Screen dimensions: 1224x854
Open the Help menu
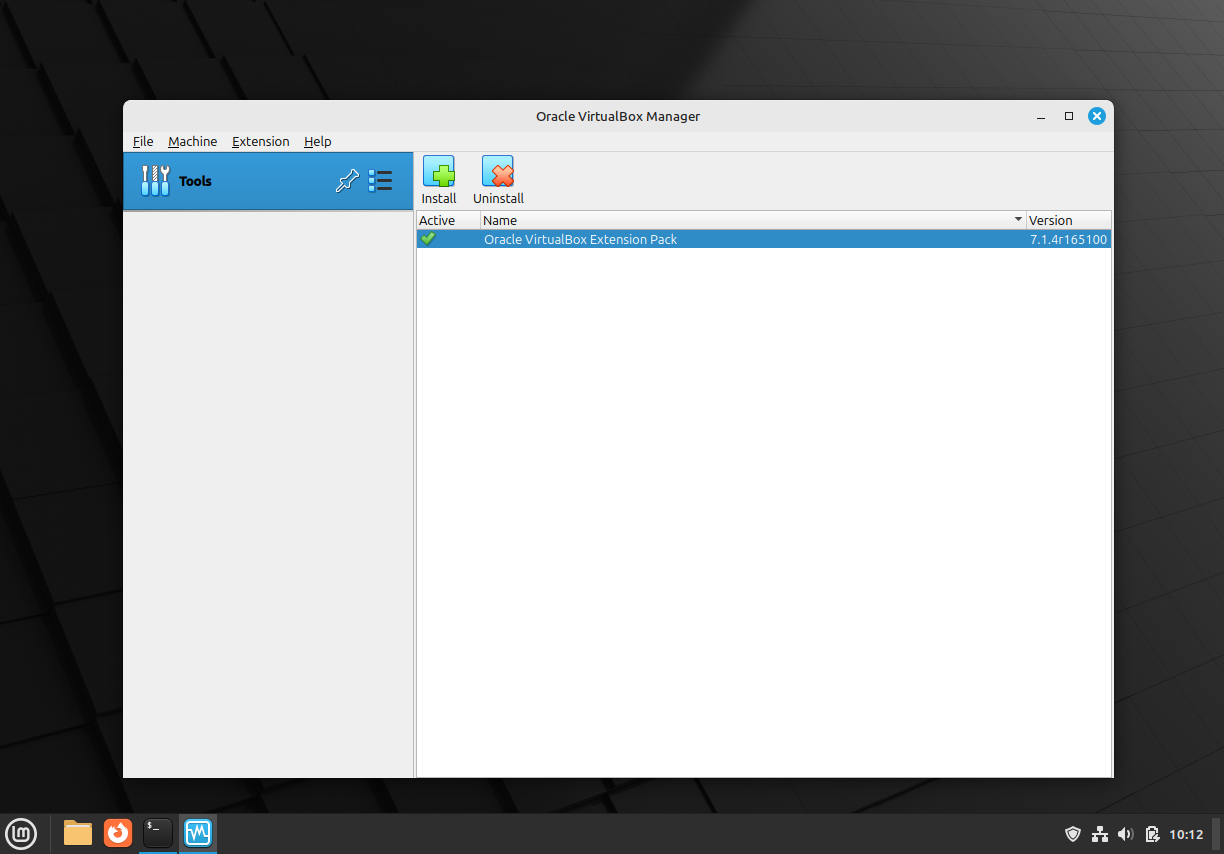(x=318, y=141)
